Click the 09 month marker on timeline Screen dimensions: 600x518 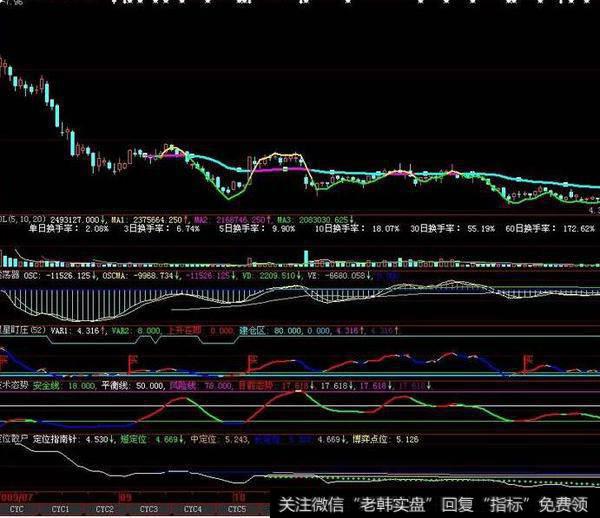coord(125,495)
